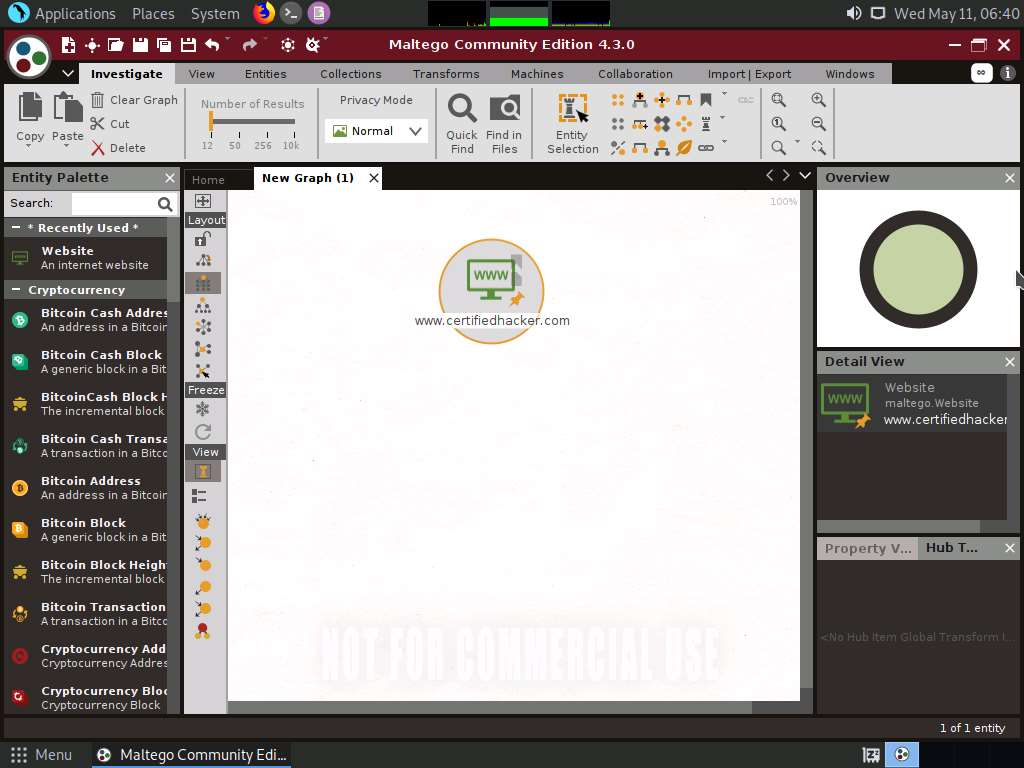This screenshot has height=768, width=1024.
Task: Click the Zoom Selection dashed magnifier icon
Action: tap(818, 148)
